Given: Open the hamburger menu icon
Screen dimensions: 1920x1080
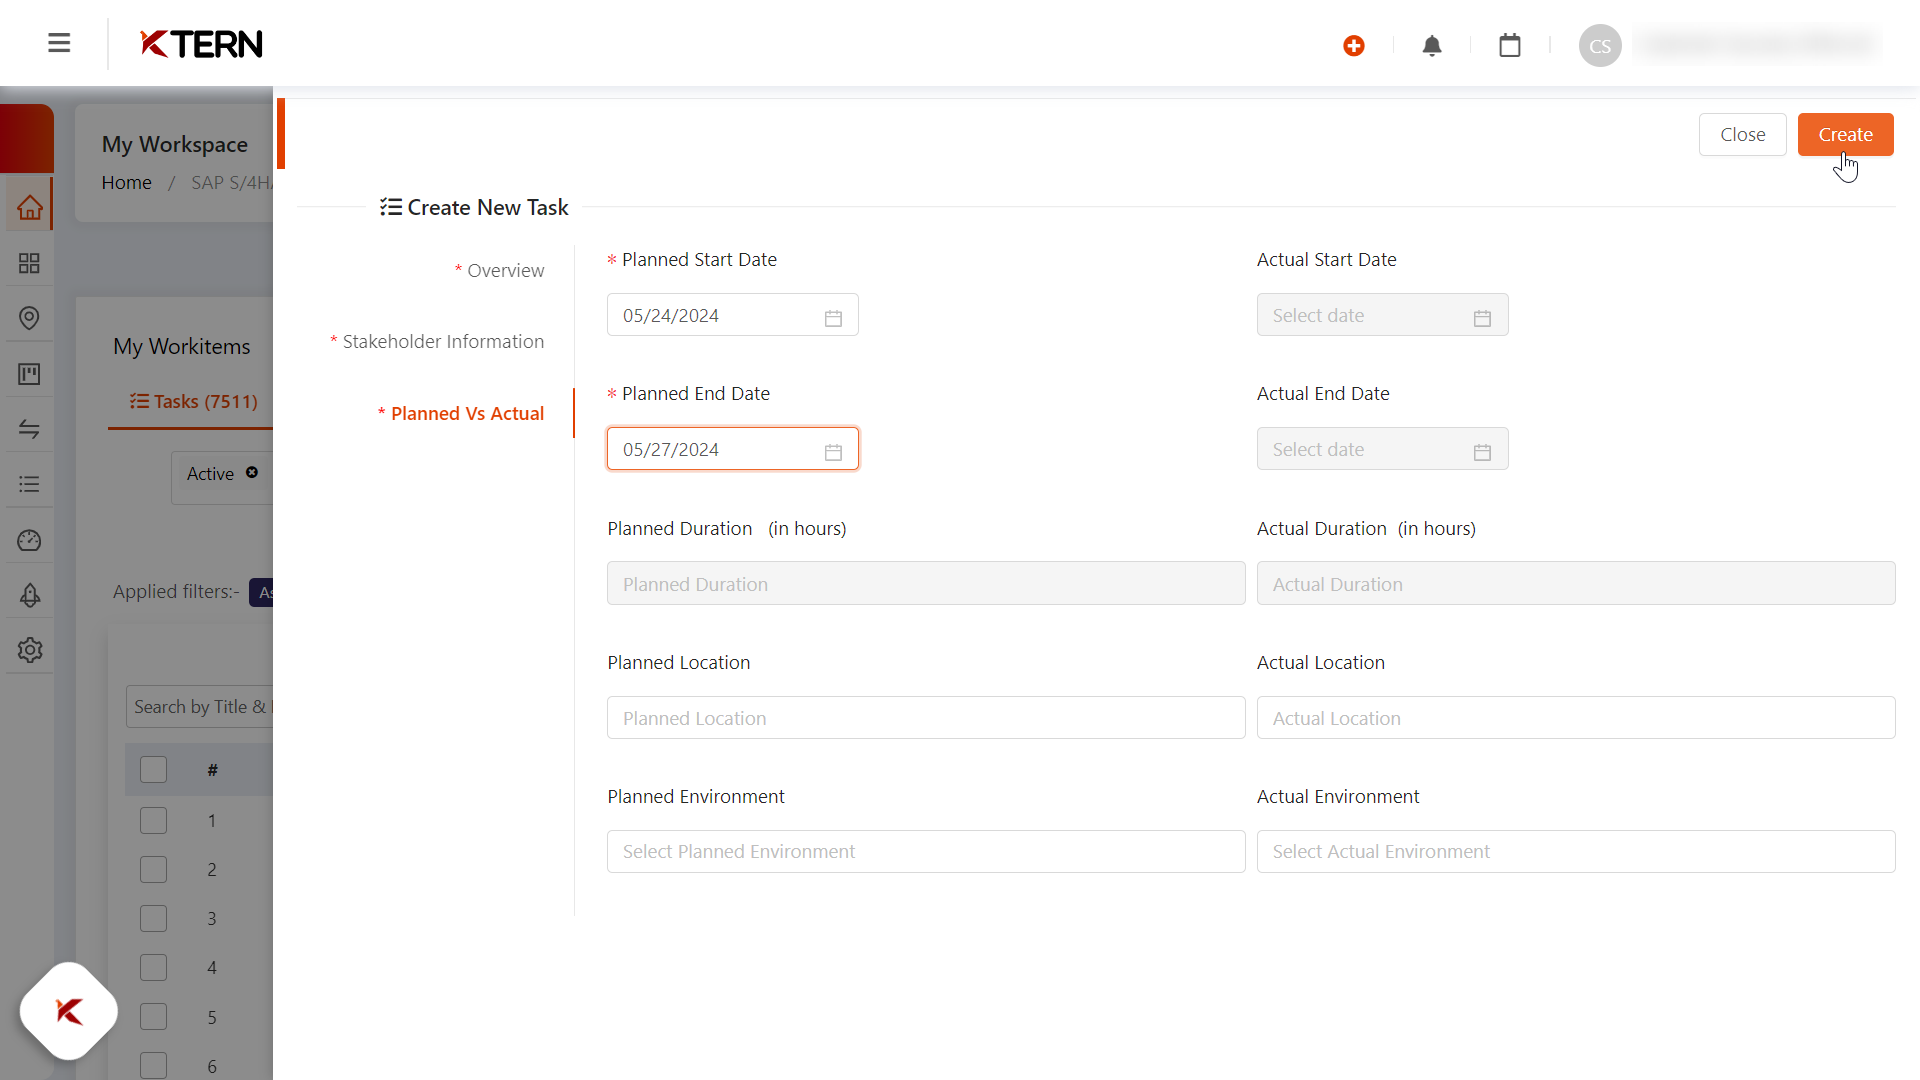Looking at the screenshot, I should [59, 43].
